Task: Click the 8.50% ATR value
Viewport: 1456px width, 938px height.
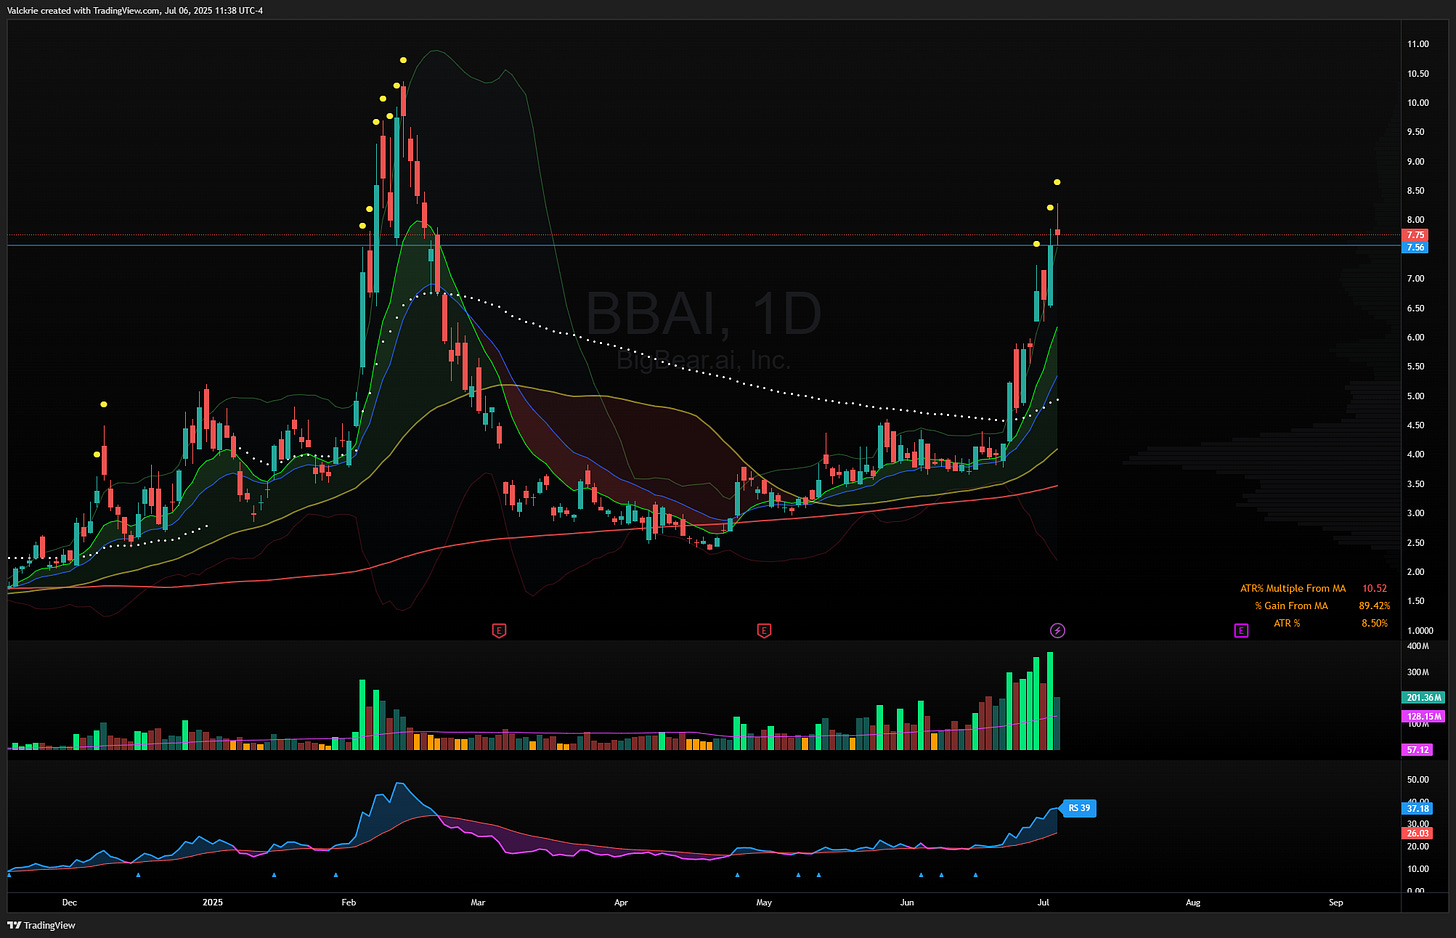Action: [1375, 623]
